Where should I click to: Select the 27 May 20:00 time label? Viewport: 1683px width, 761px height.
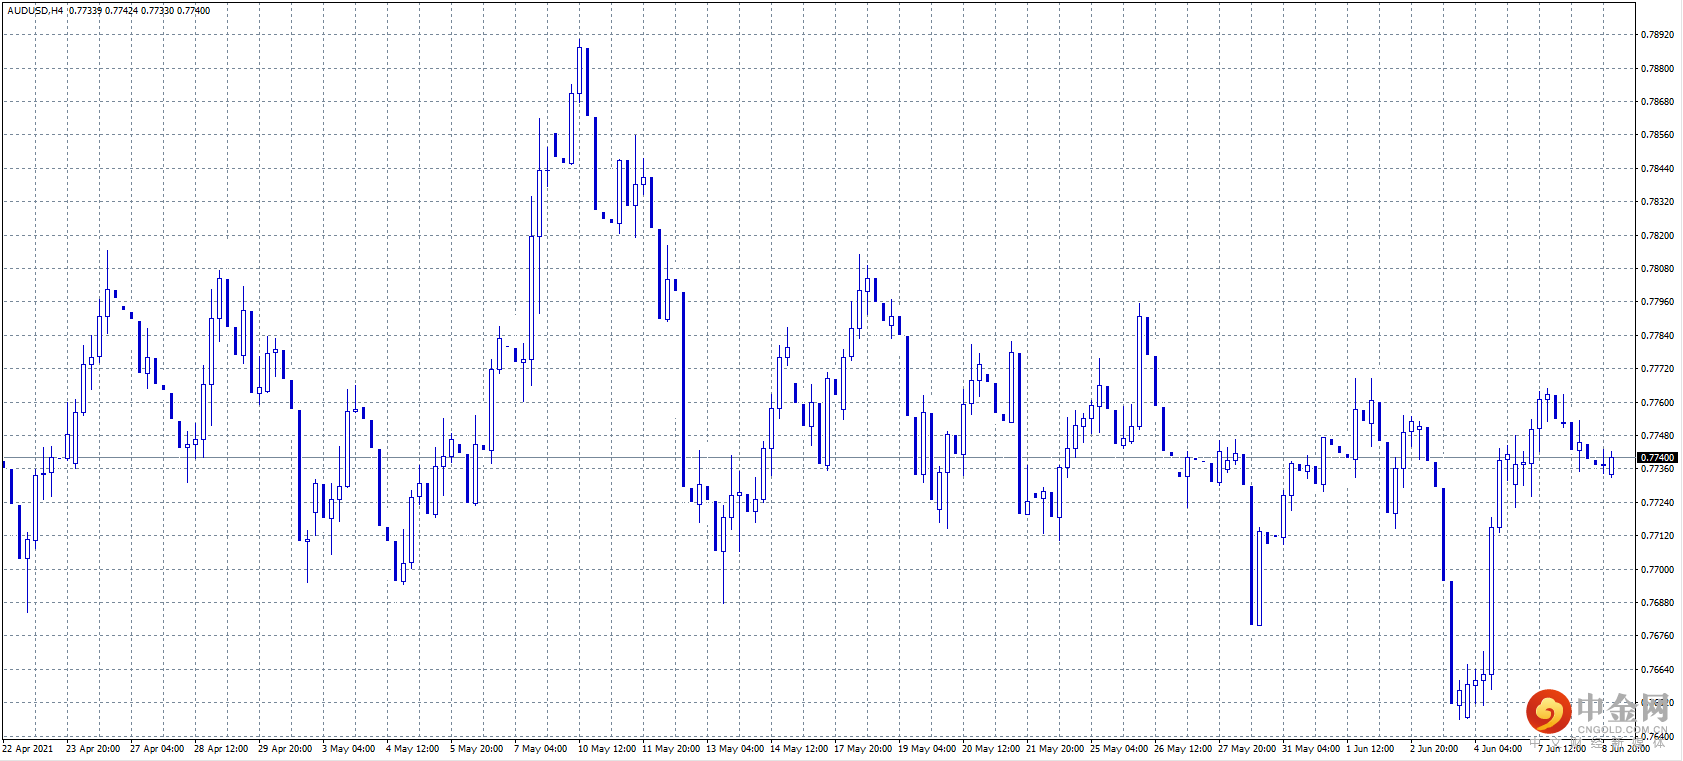1247,749
